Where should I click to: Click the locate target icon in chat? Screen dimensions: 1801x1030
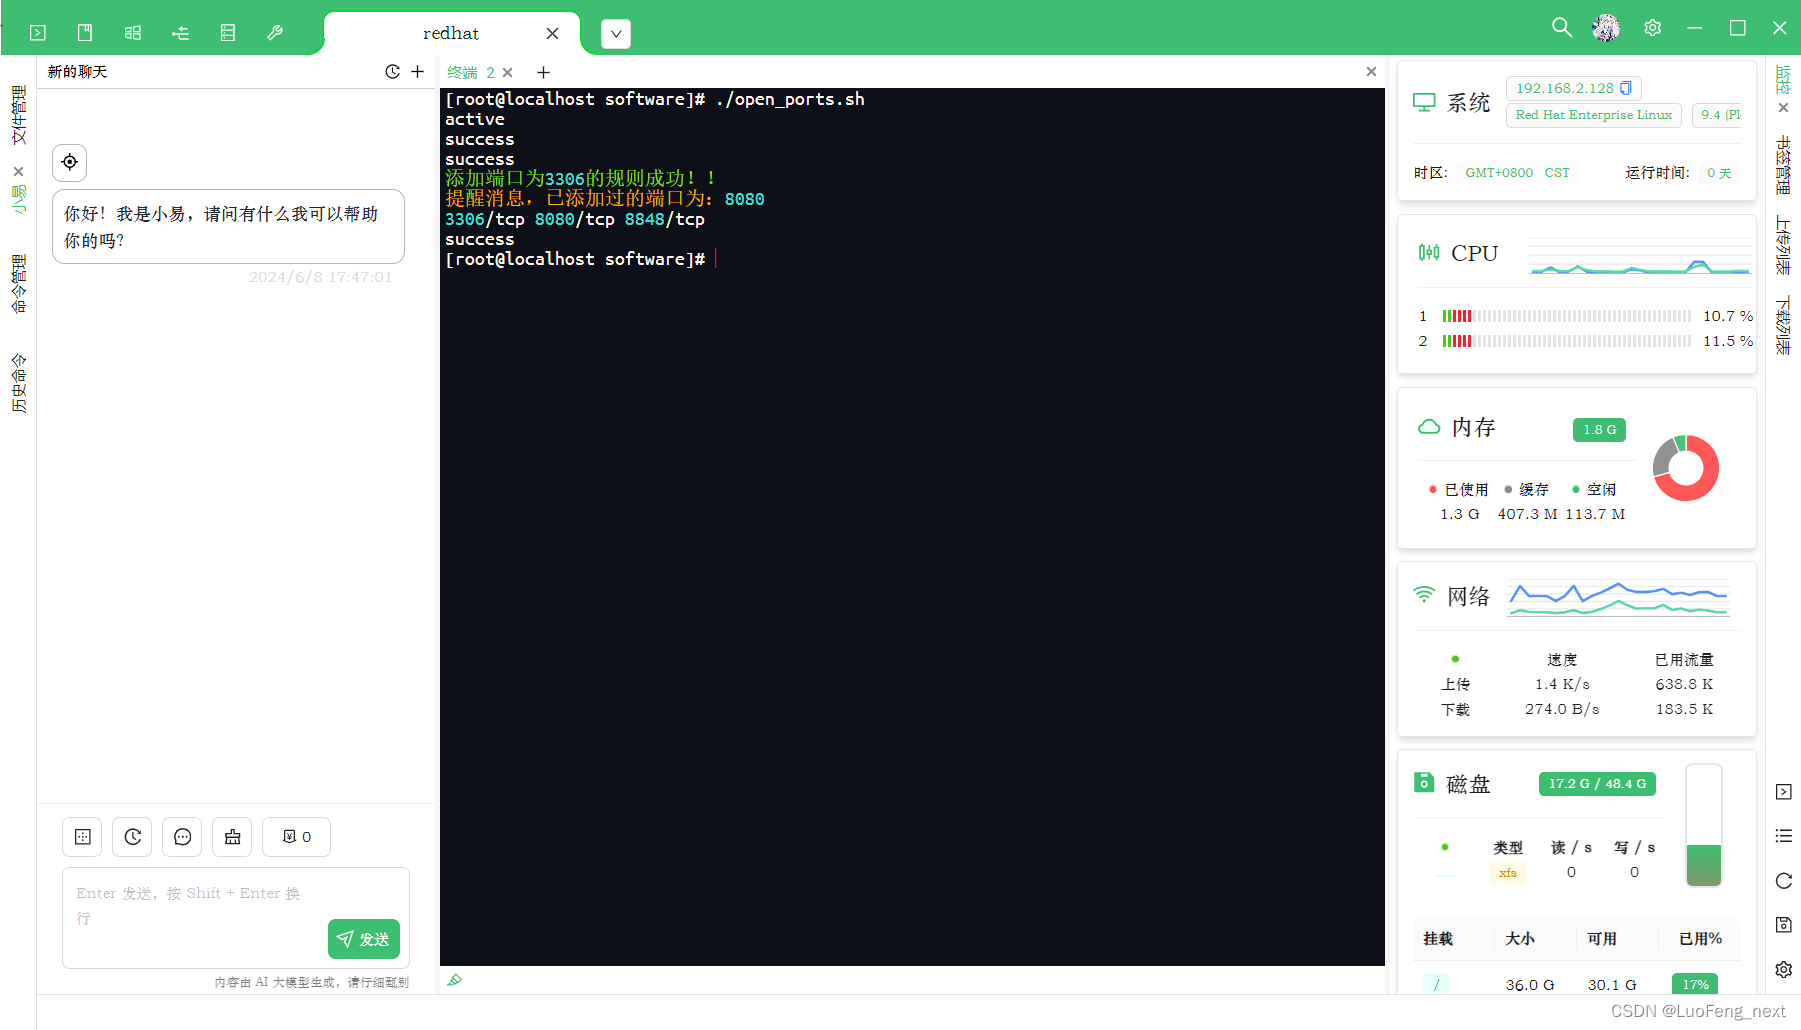70,162
